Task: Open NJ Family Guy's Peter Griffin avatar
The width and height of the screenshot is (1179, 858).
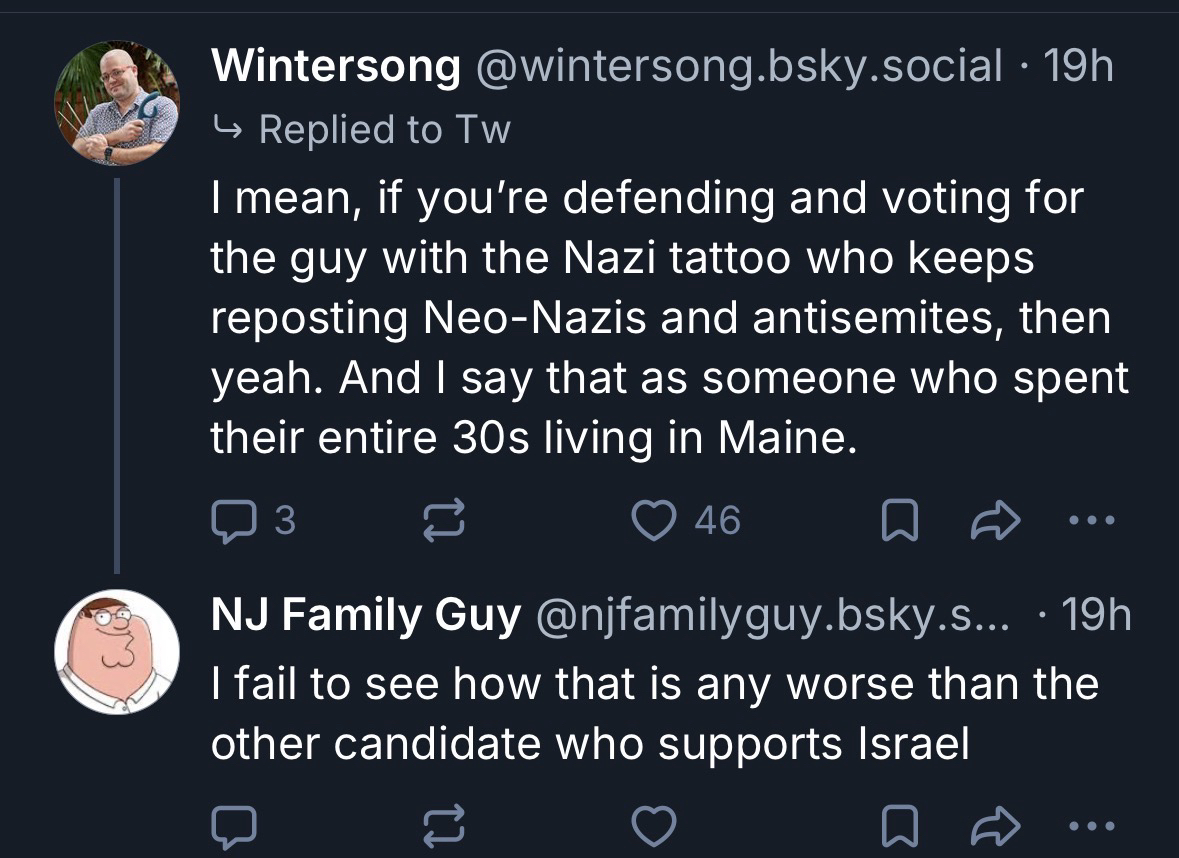Action: click(x=117, y=652)
